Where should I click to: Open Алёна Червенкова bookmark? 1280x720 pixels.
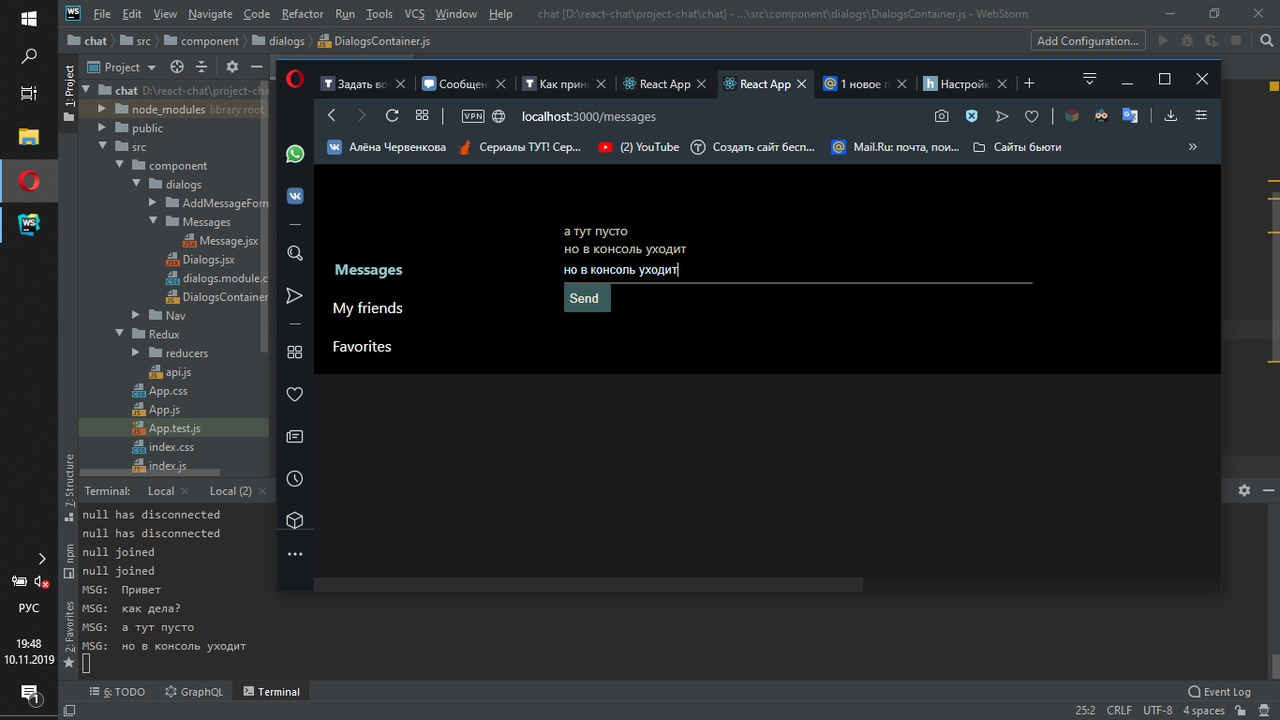[387, 147]
